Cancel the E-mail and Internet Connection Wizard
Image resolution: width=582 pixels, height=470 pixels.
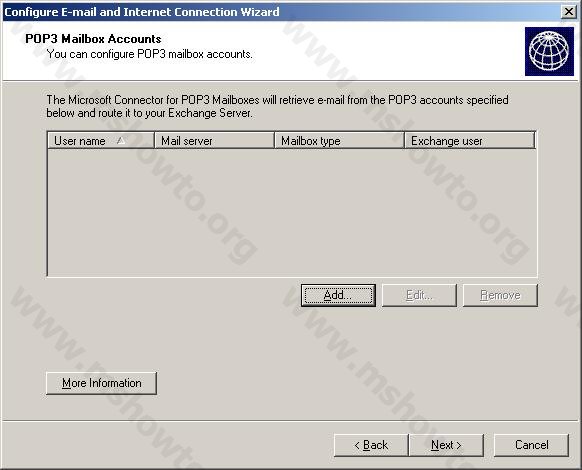click(x=531, y=445)
